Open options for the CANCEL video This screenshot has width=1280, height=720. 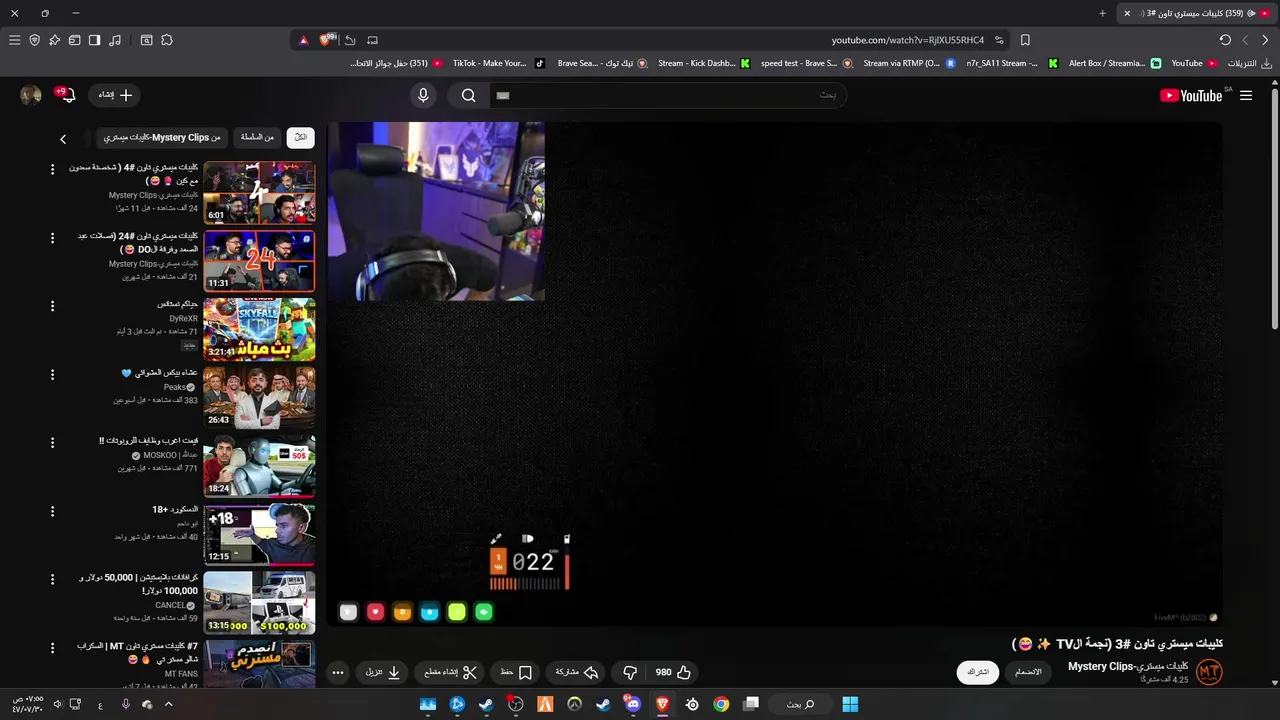pos(53,579)
